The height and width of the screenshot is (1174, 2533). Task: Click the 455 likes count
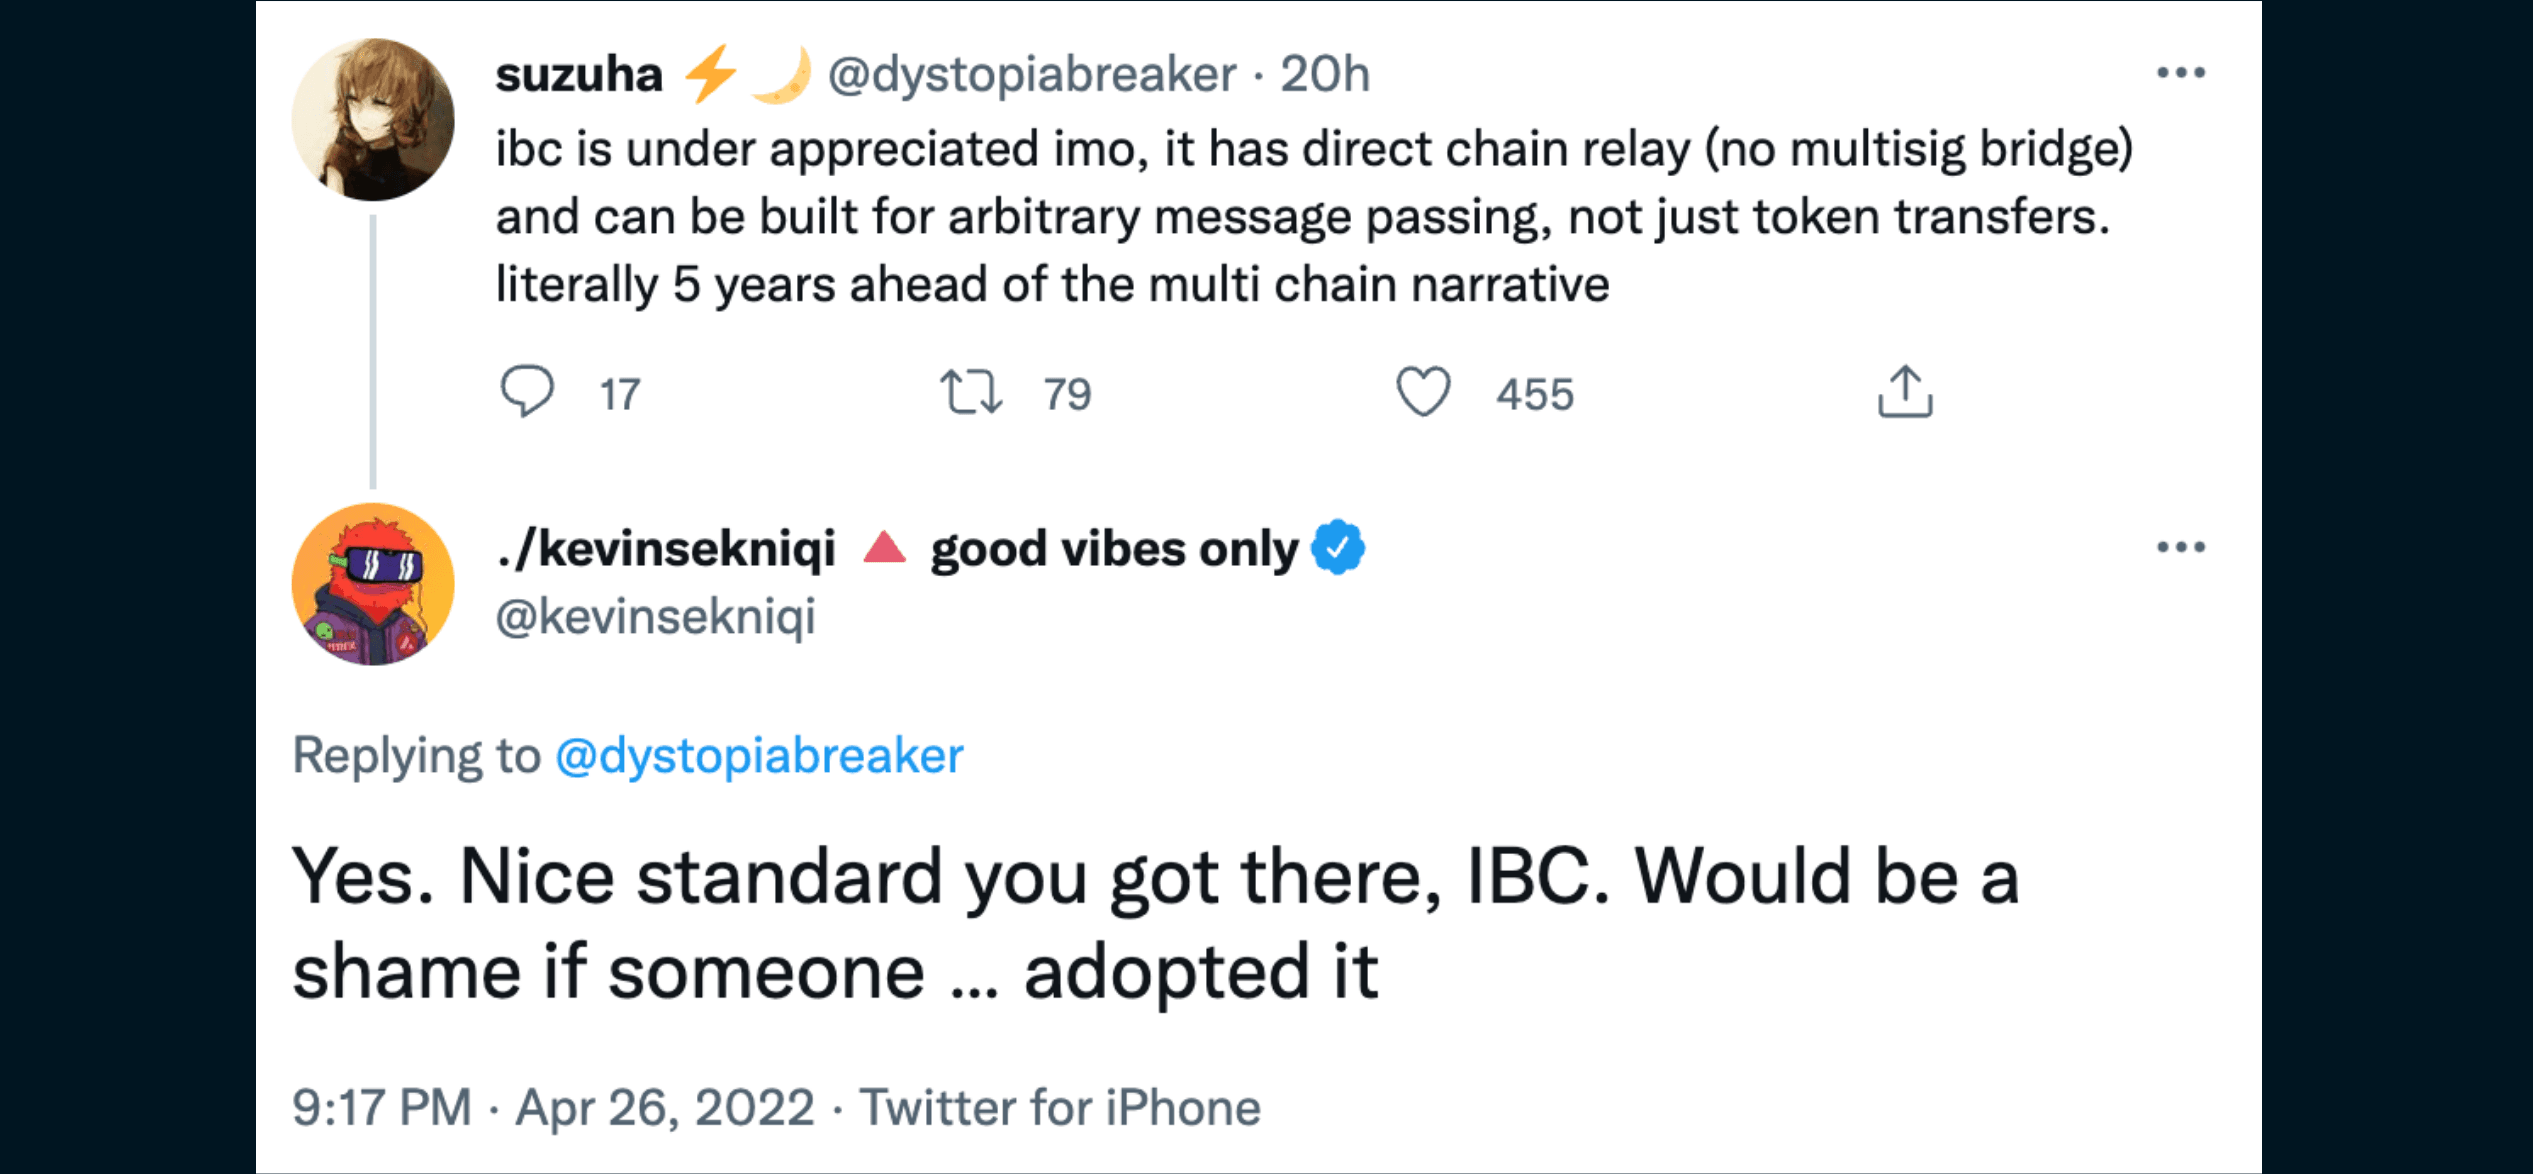coord(1535,394)
